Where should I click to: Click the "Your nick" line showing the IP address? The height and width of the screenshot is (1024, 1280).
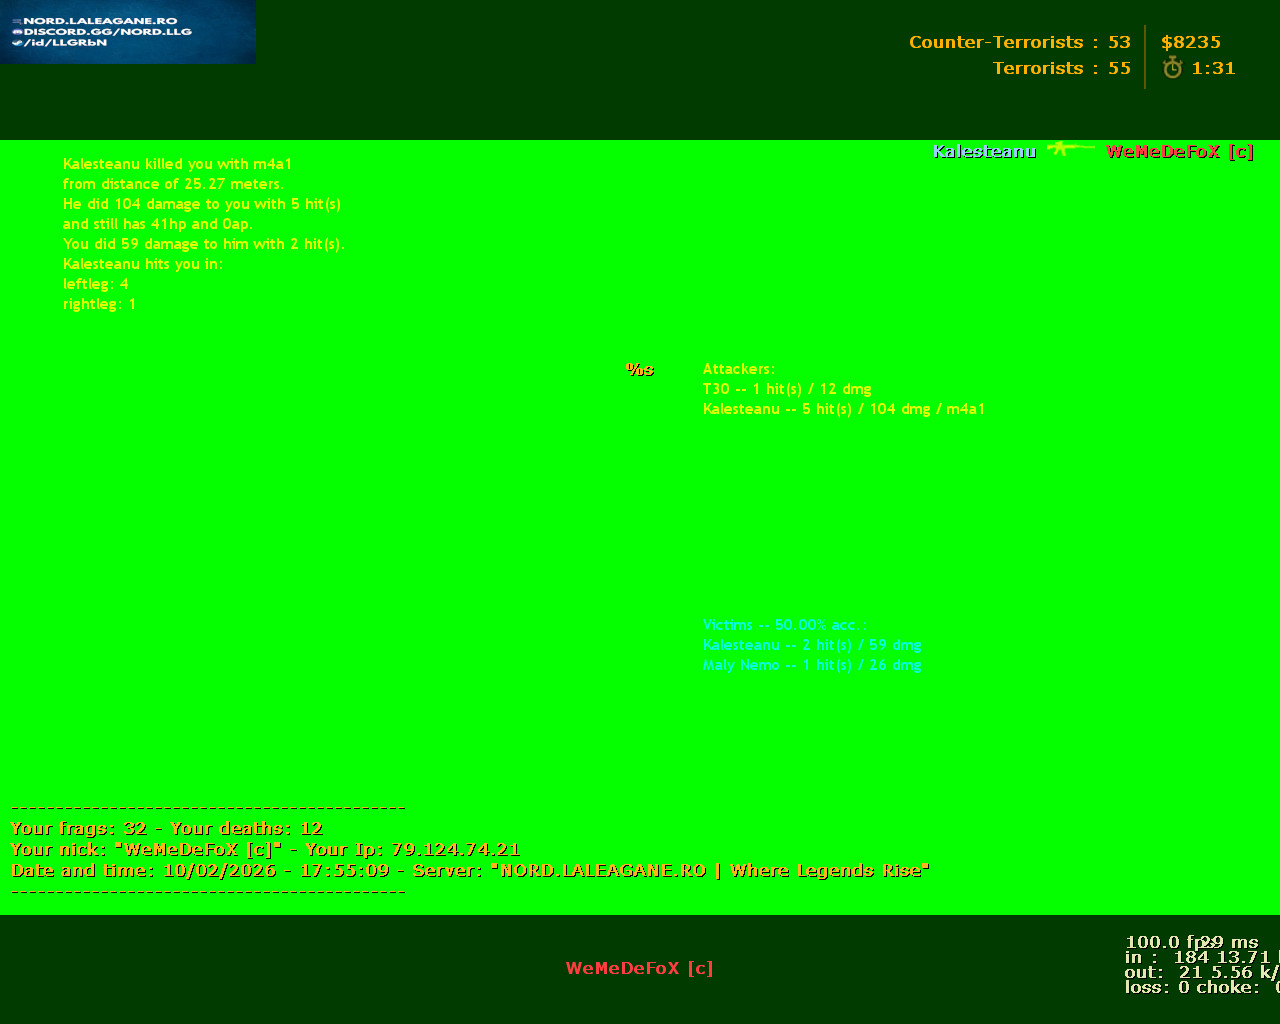point(265,849)
